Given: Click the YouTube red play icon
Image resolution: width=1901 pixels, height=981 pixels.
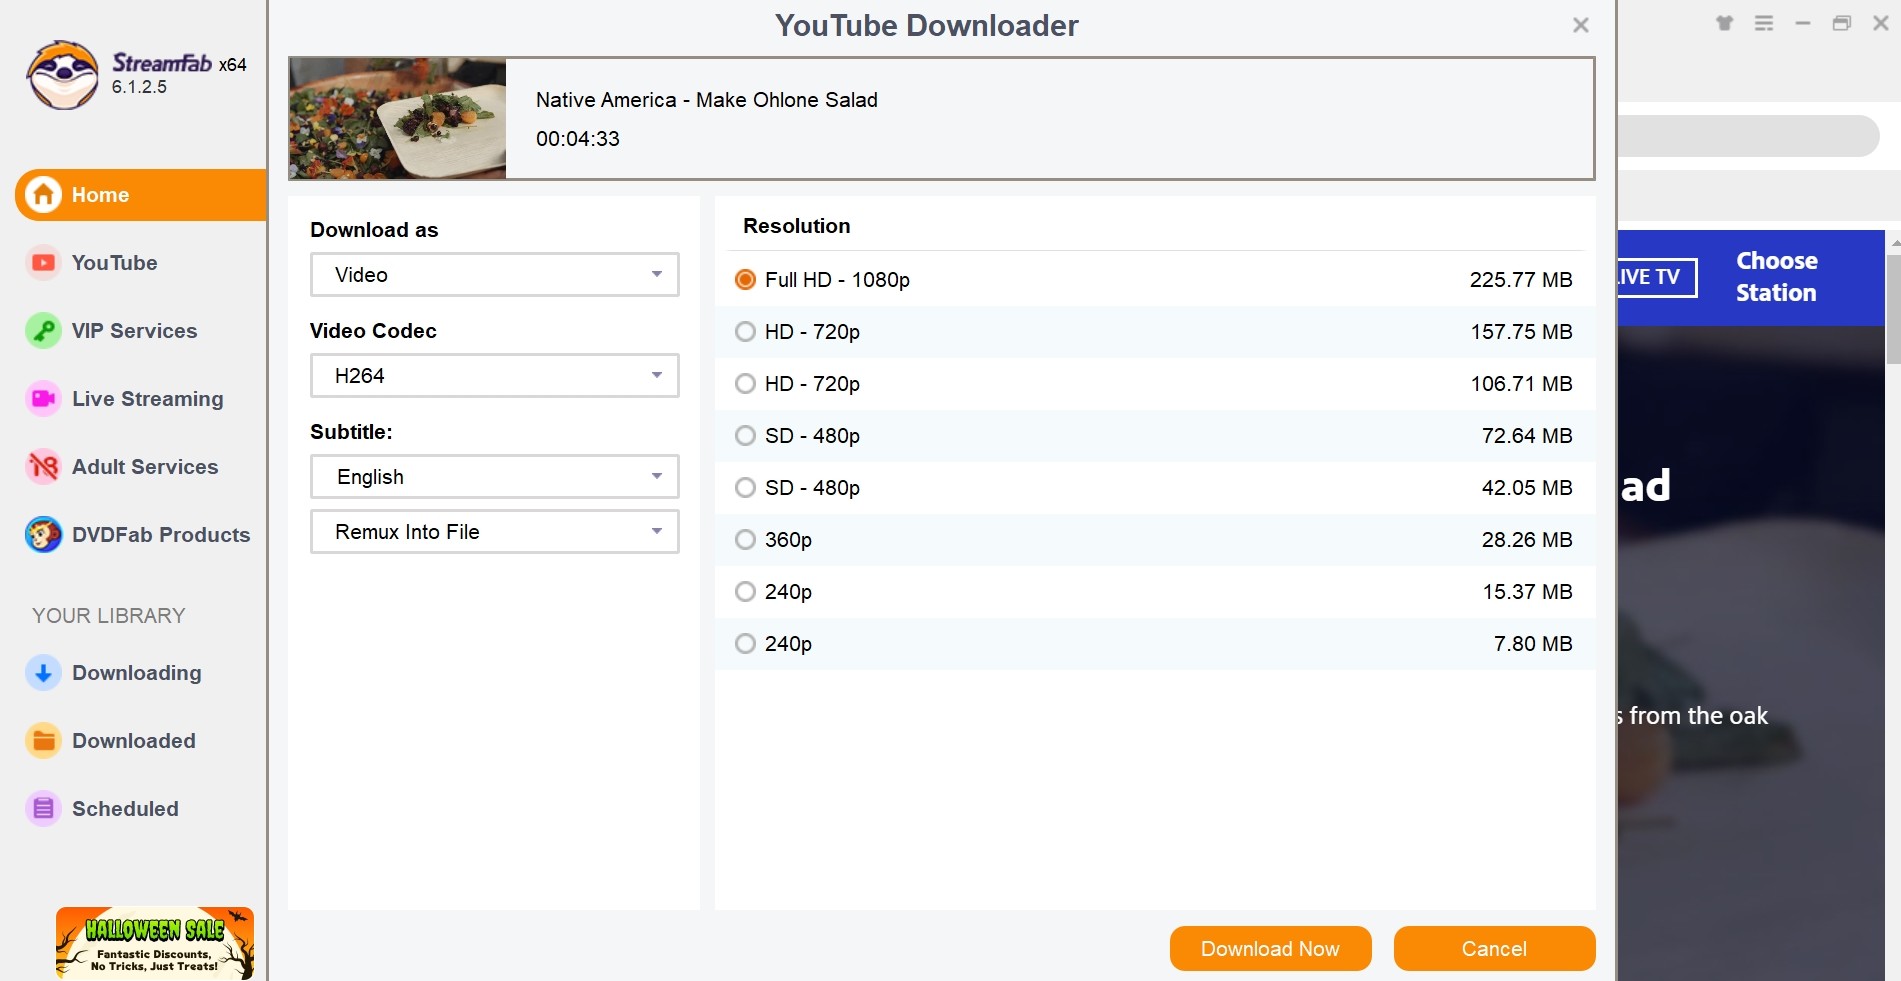Looking at the screenshot, I should click(43, 263).
